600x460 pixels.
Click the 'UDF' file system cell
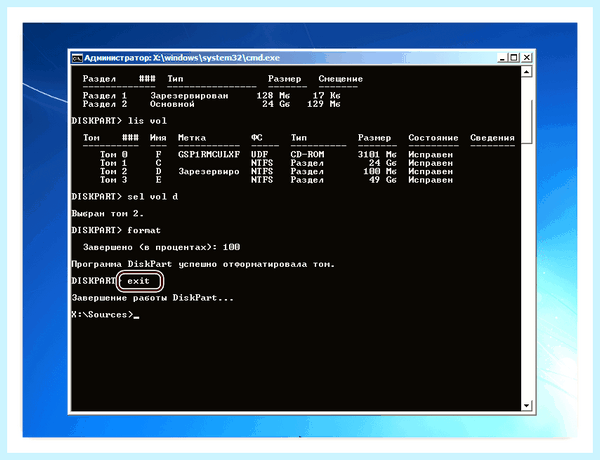click(x=259, y=155)
